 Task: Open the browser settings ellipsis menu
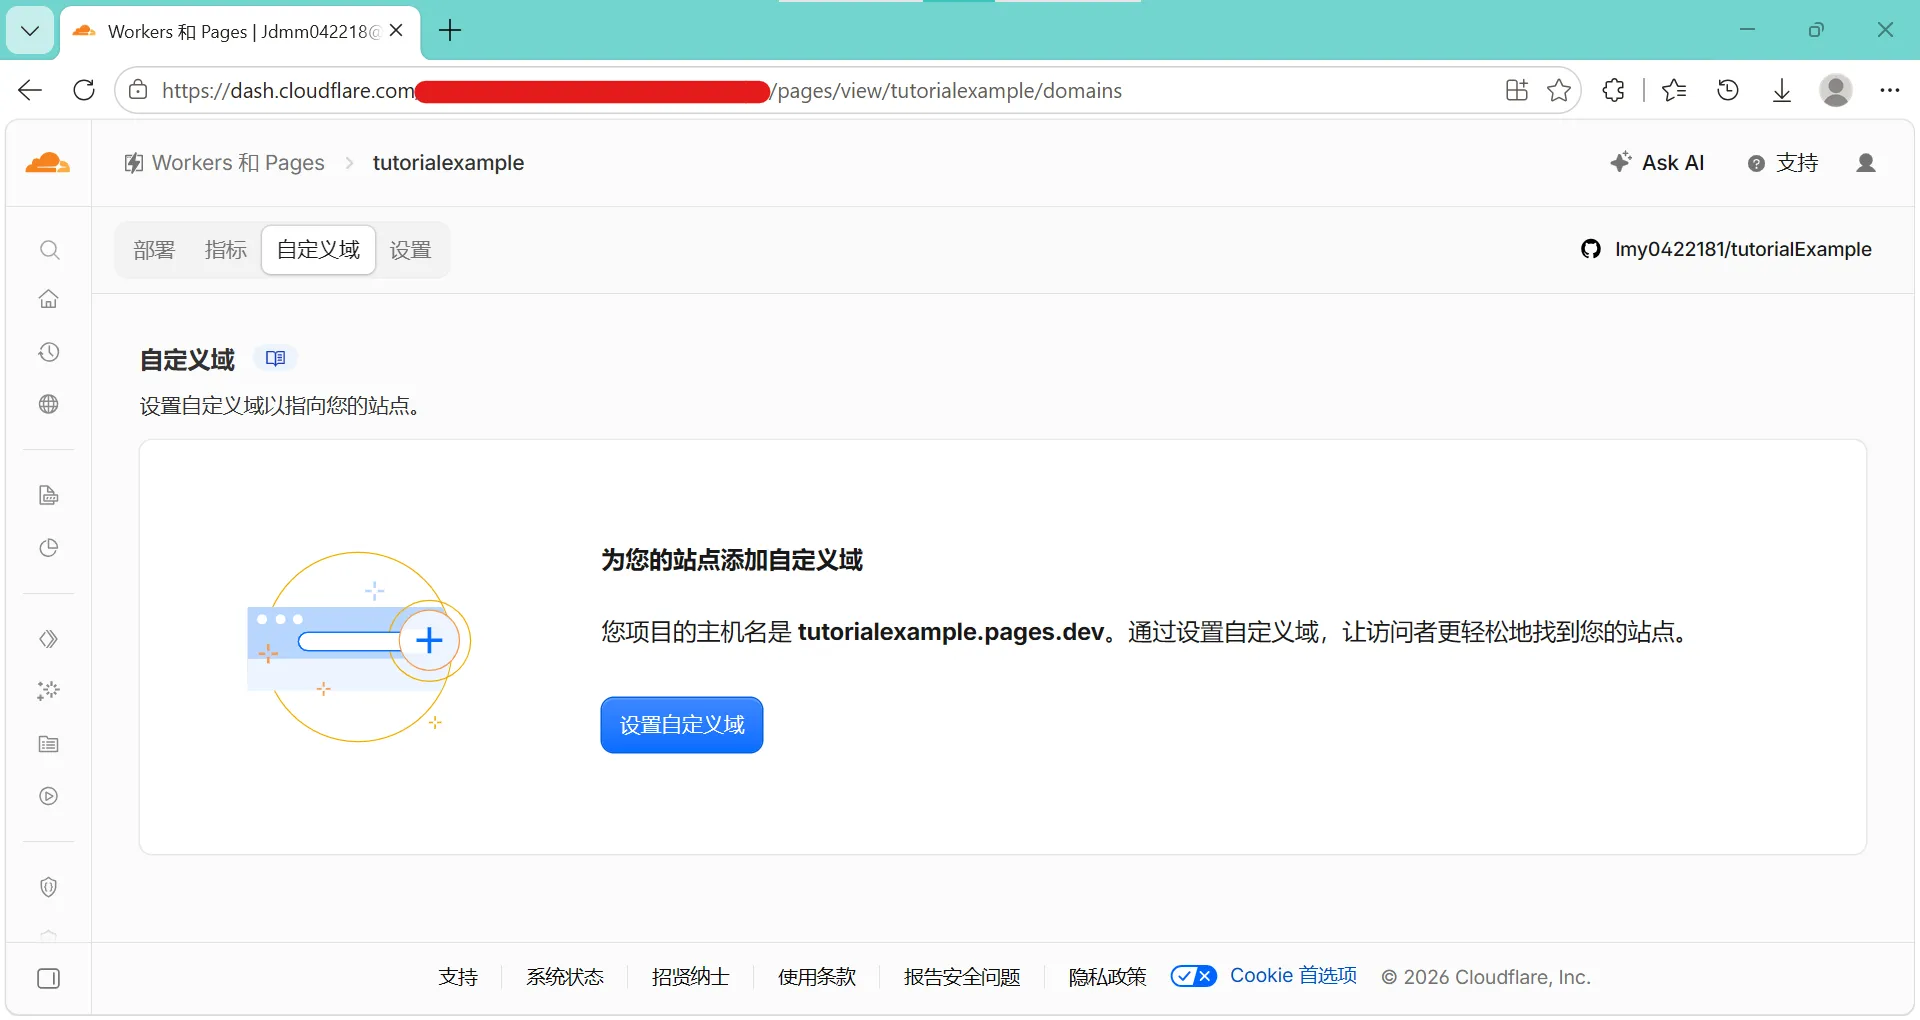1889,90
